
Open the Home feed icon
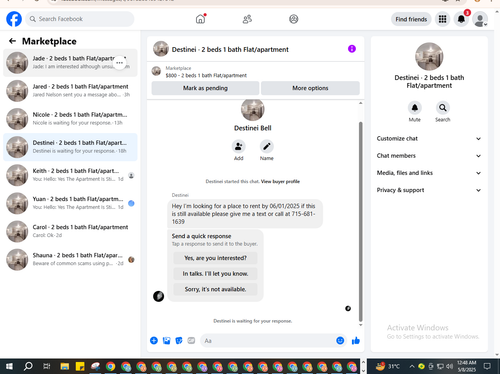click(200, 19)
